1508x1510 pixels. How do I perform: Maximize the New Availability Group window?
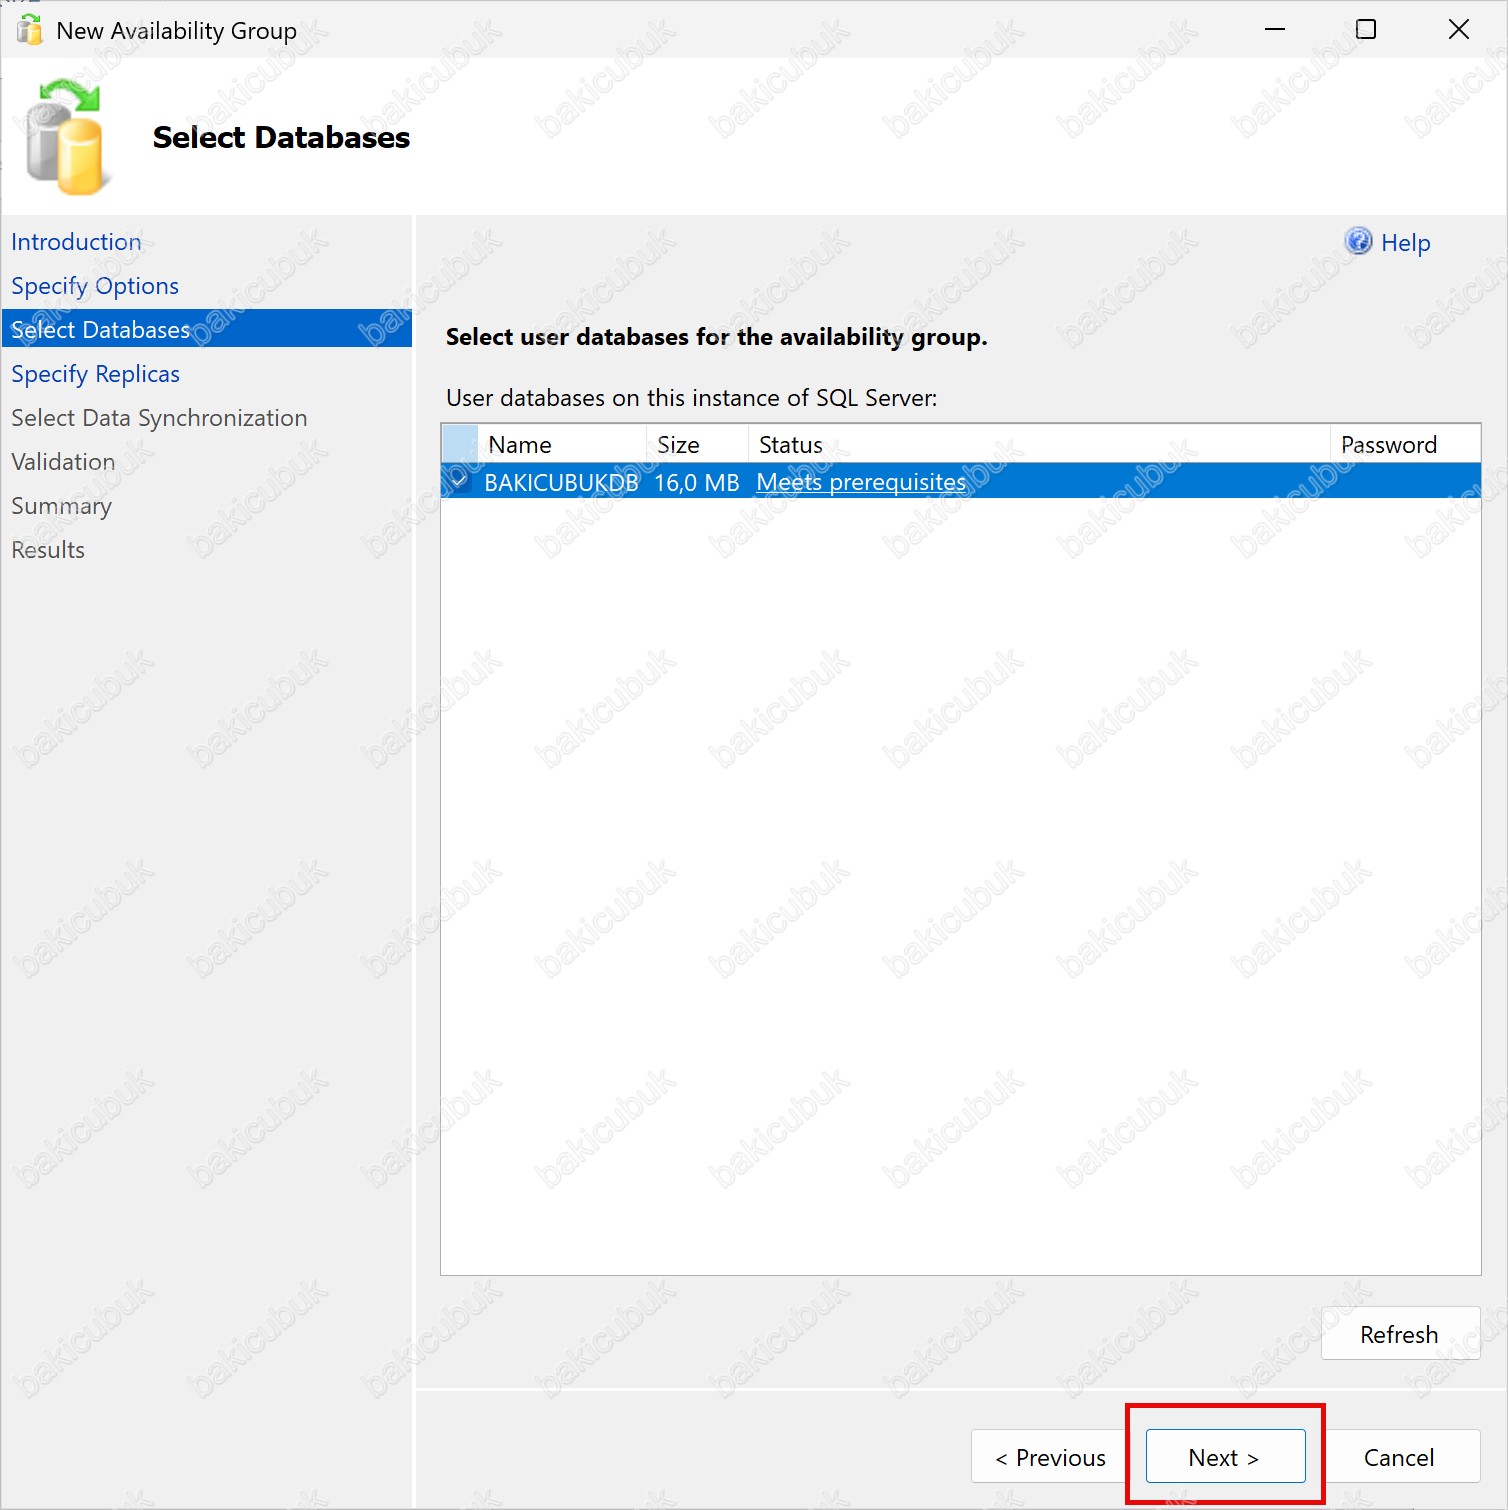tap(1365, 30)
